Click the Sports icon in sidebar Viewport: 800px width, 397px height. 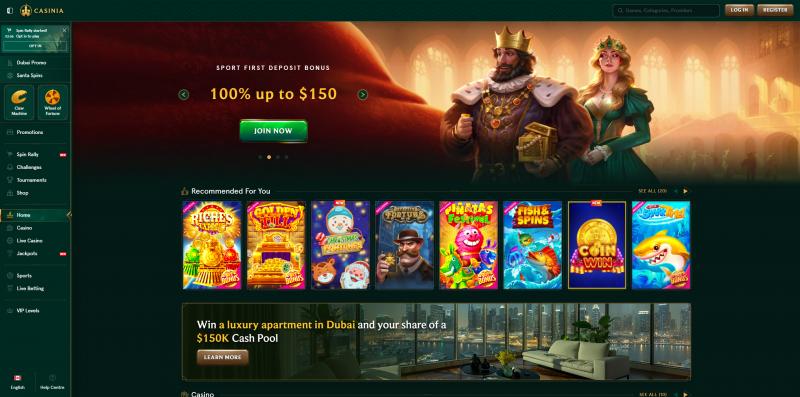10,276
